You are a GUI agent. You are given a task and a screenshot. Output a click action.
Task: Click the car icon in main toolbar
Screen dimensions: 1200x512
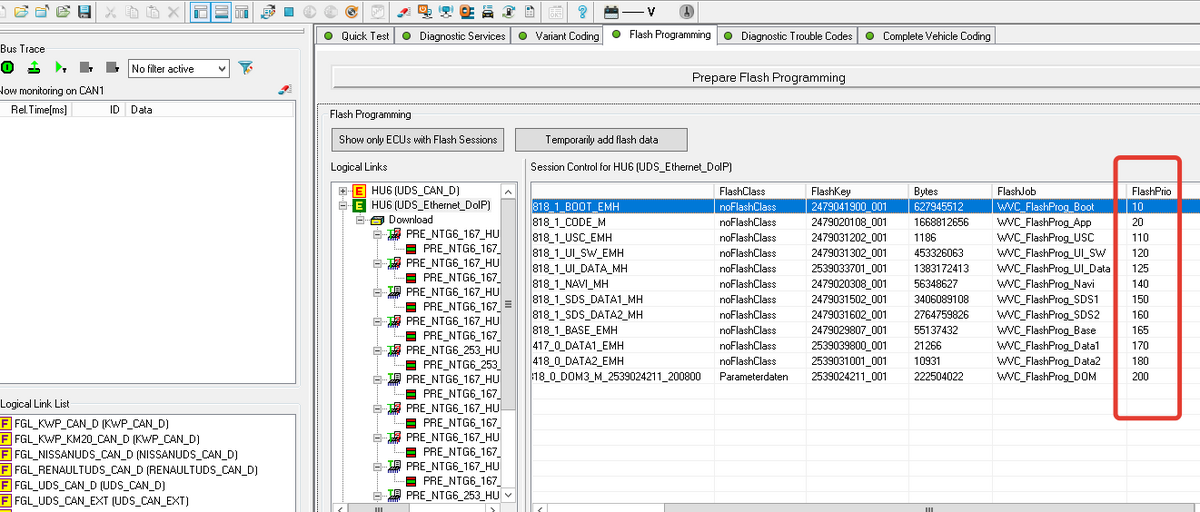pos(487,12)
